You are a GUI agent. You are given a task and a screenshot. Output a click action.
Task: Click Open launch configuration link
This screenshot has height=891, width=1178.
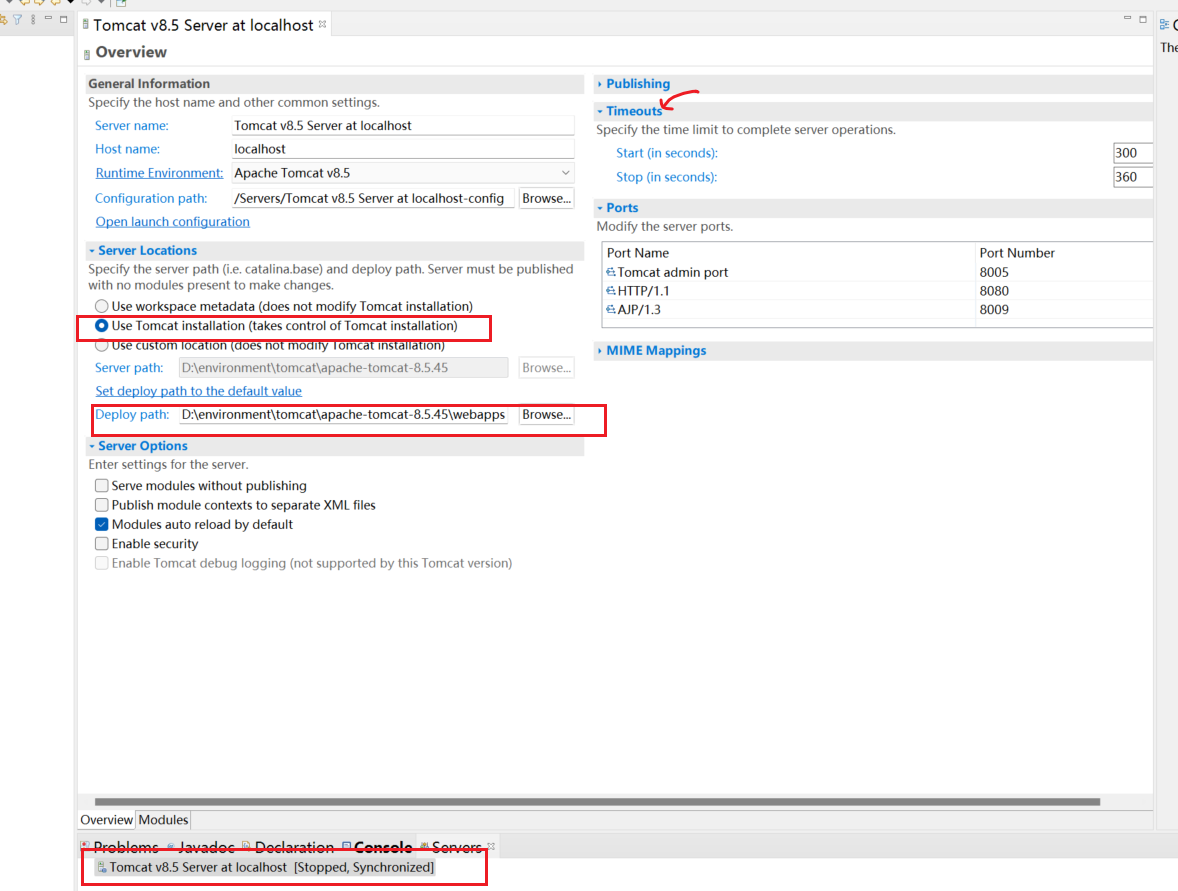[172, 222]
